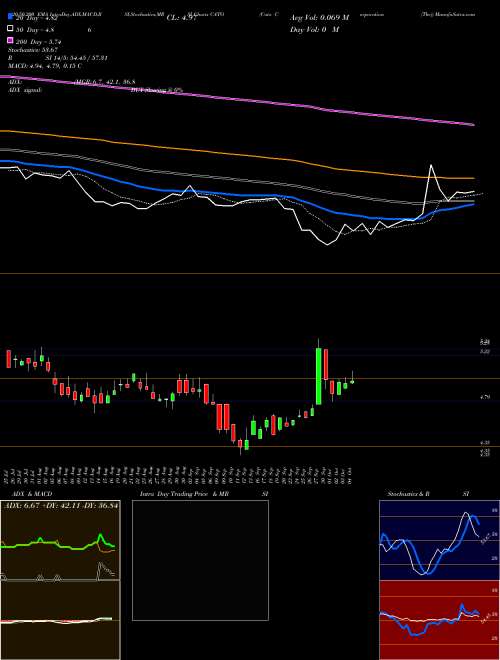
Task: Click the white 50 Day legend swatch
Action: [x=10, y=29]
